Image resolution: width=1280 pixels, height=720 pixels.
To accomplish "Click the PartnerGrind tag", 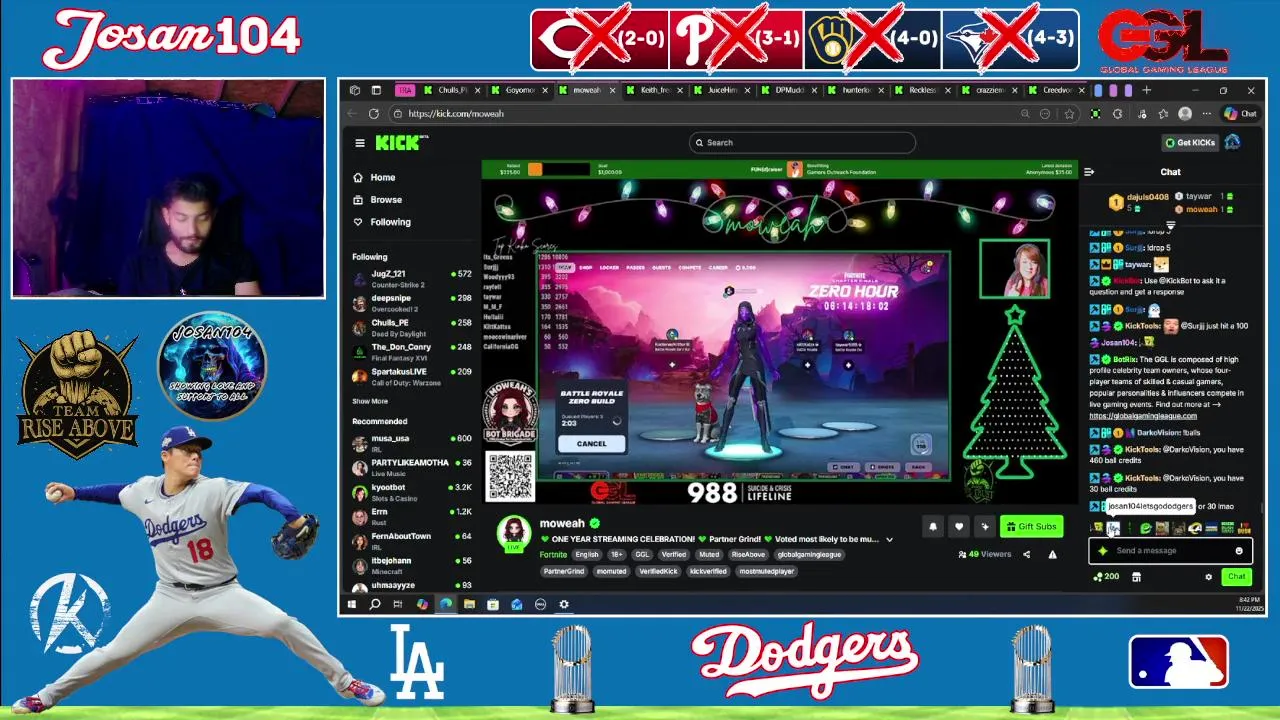I will click(x=565, y=571).
